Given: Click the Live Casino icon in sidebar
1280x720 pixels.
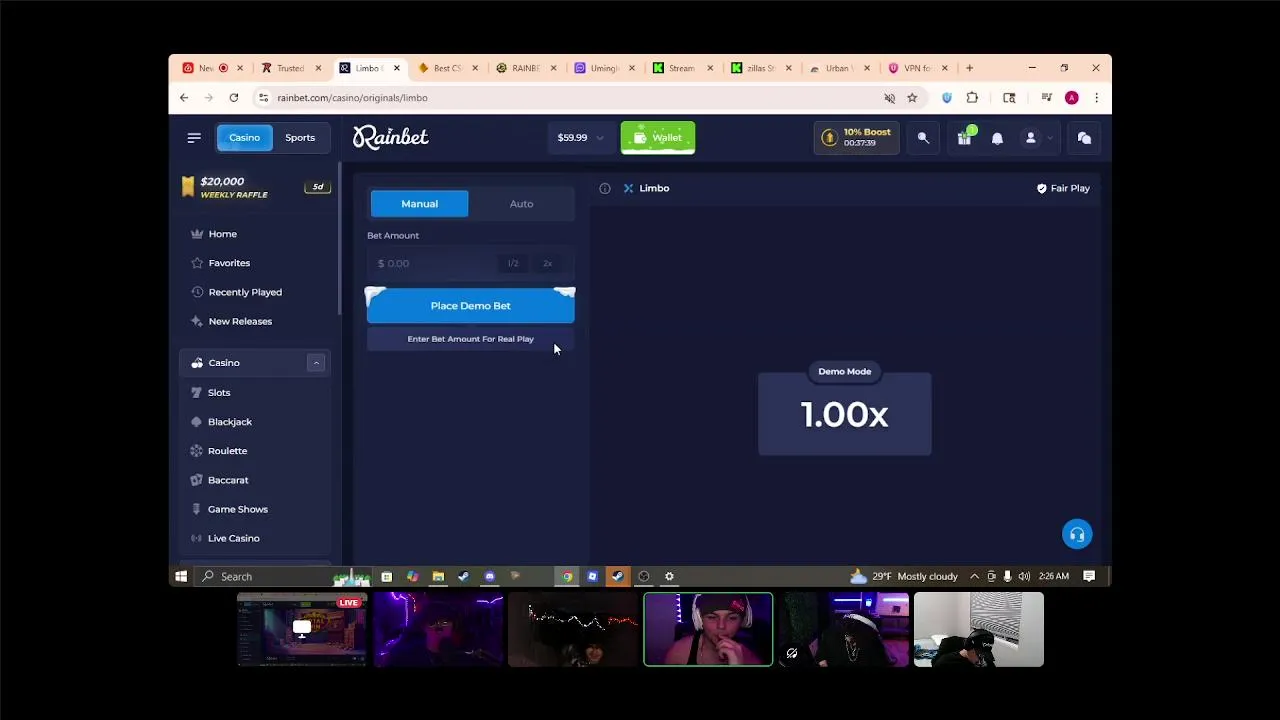Looking at the screenshot, I should (197, 538).
